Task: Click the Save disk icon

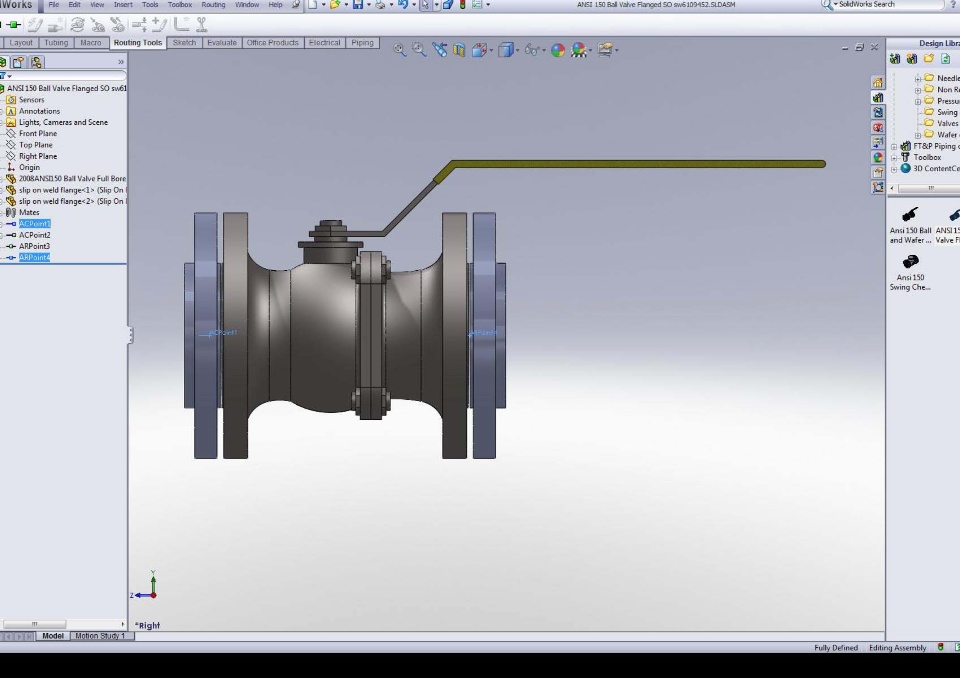Action: point(358,5)
